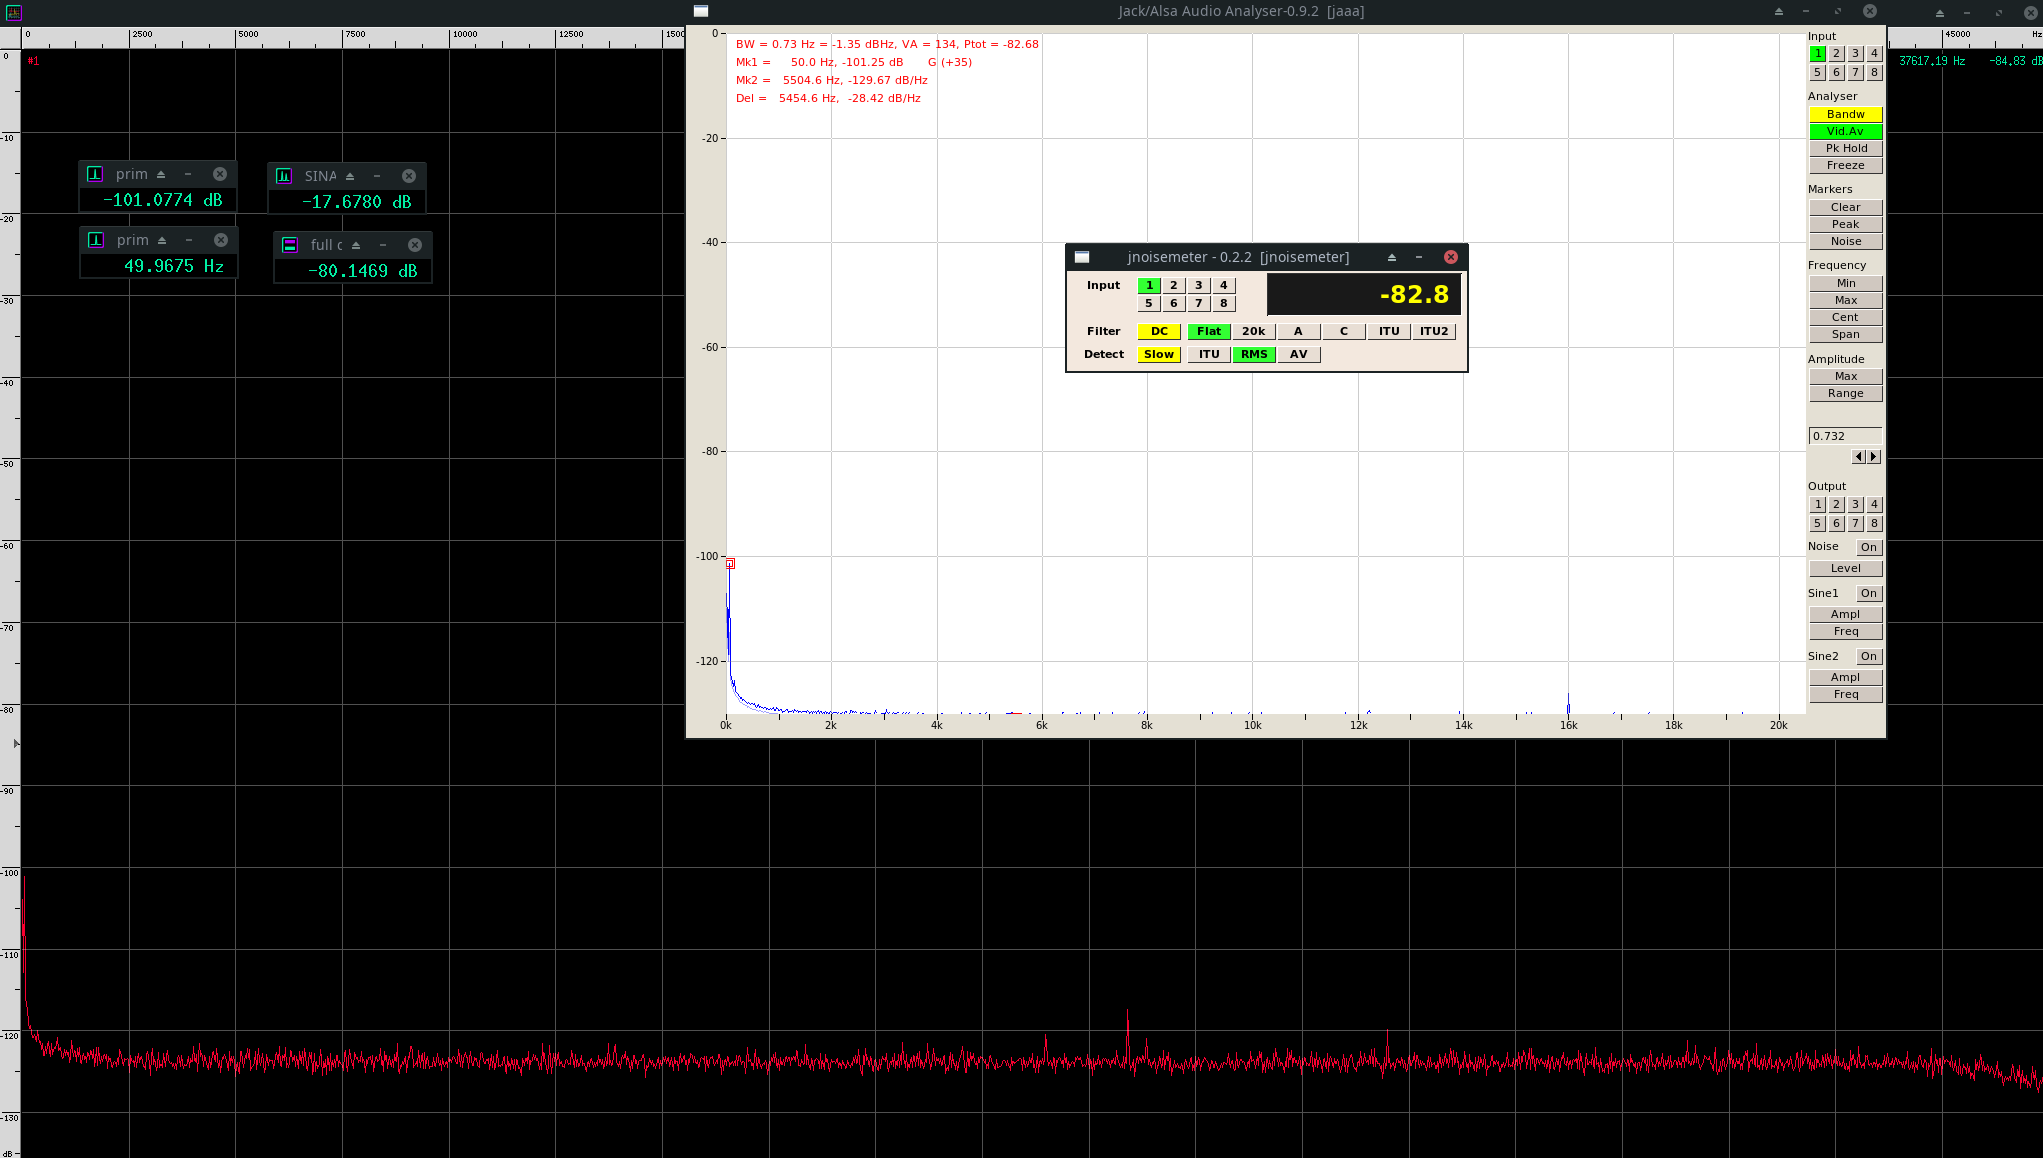2043x1158 pixels.
Task: Select the Flat filter in jnoisemeter
Action: (1209, 331)
